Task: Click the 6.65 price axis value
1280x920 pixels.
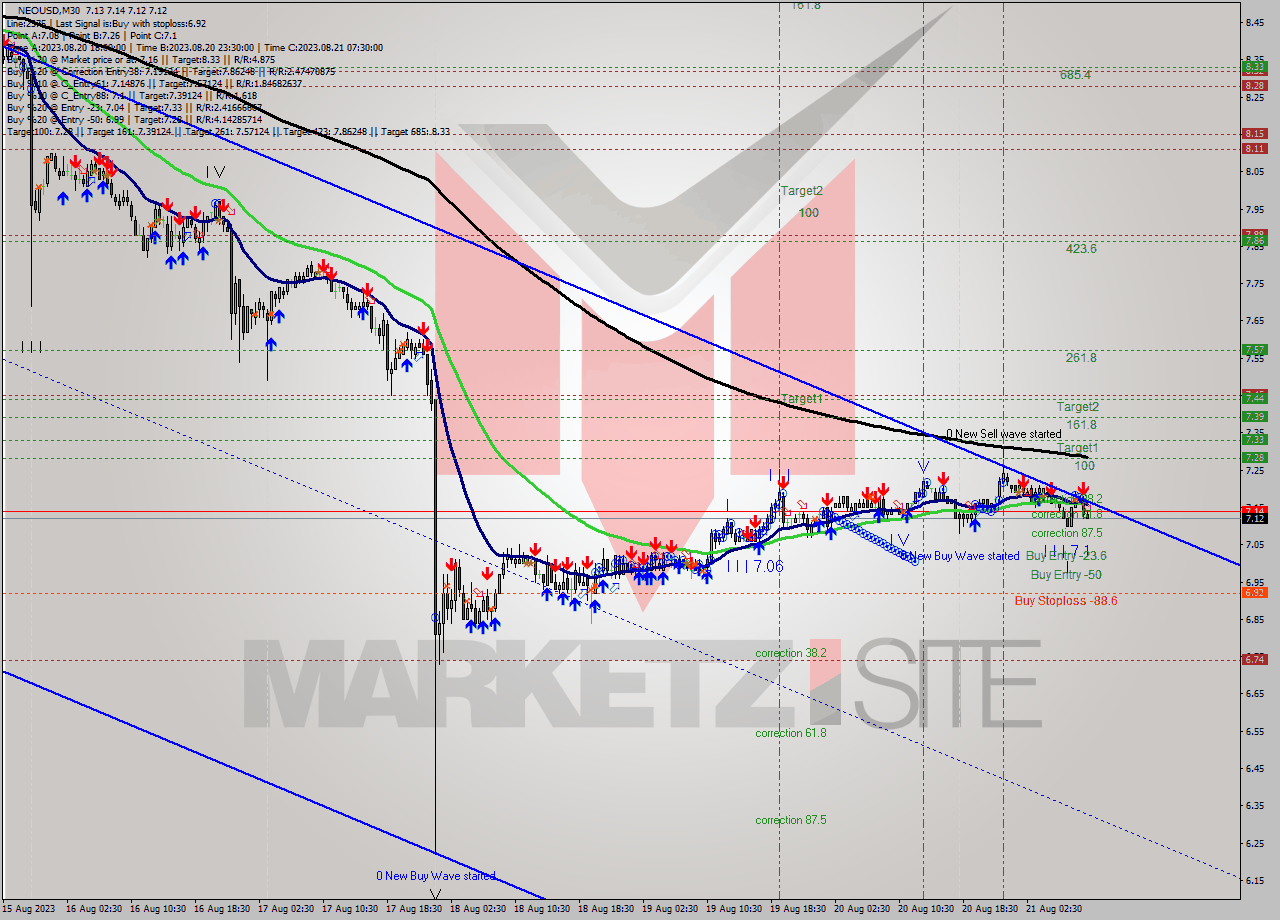Action: [1256, 693]
